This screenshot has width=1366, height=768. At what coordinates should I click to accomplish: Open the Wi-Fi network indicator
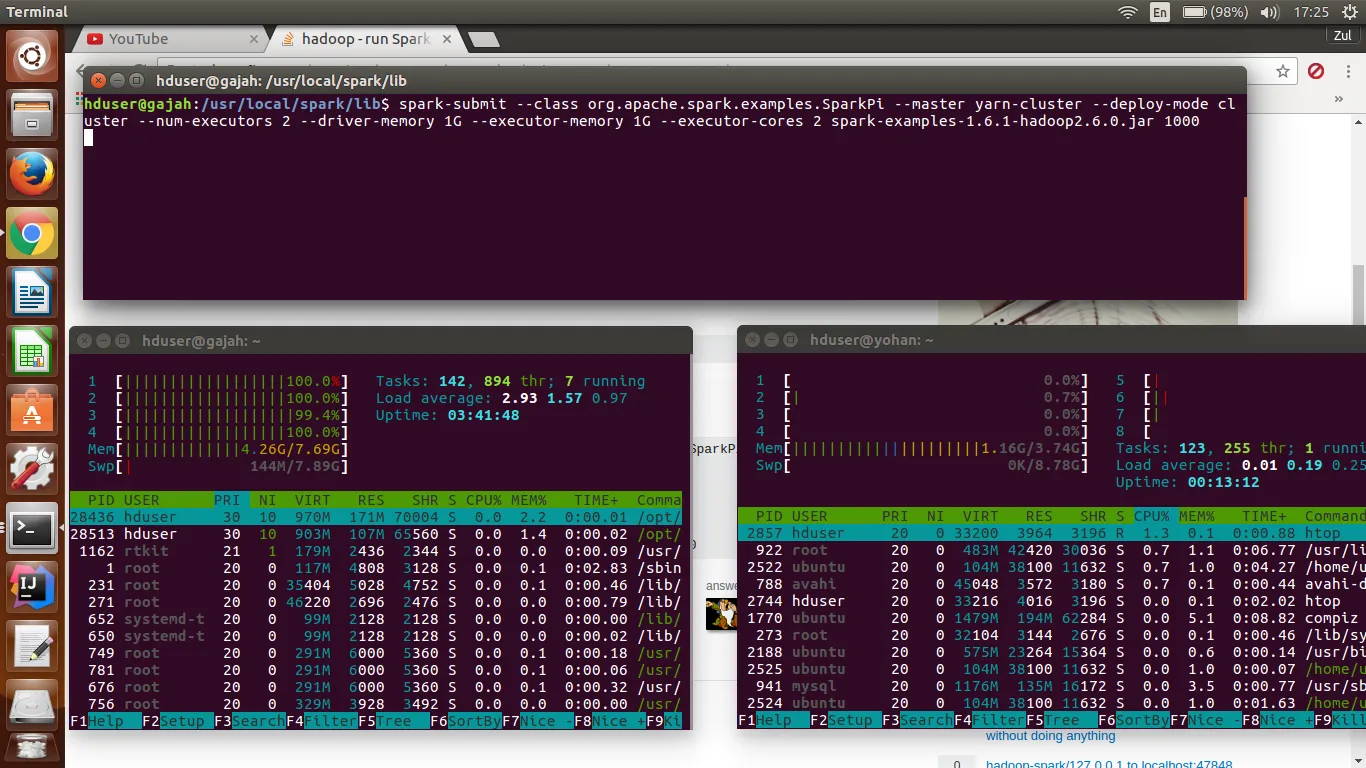pos(1128,12)
